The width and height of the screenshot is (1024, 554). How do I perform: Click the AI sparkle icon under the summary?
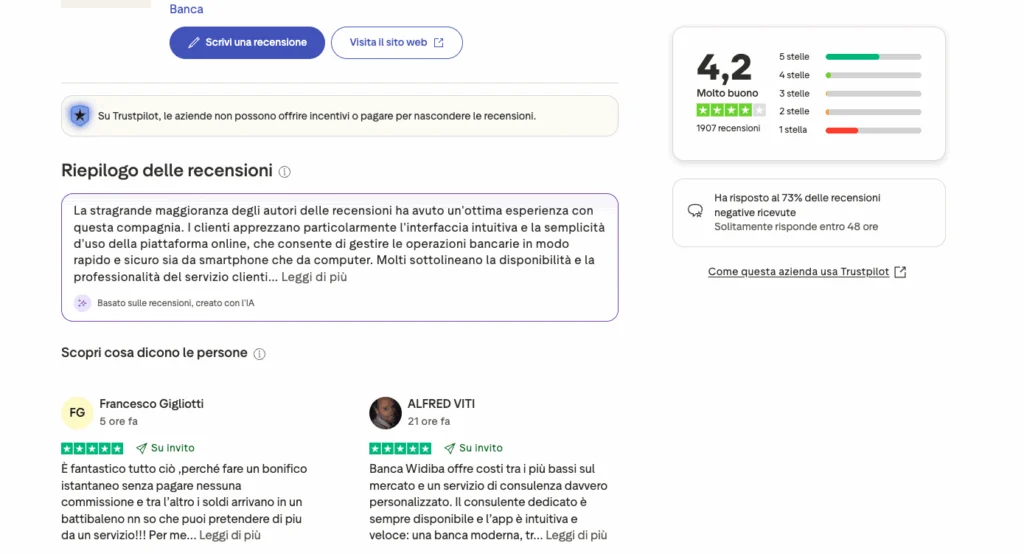point(82,303)
